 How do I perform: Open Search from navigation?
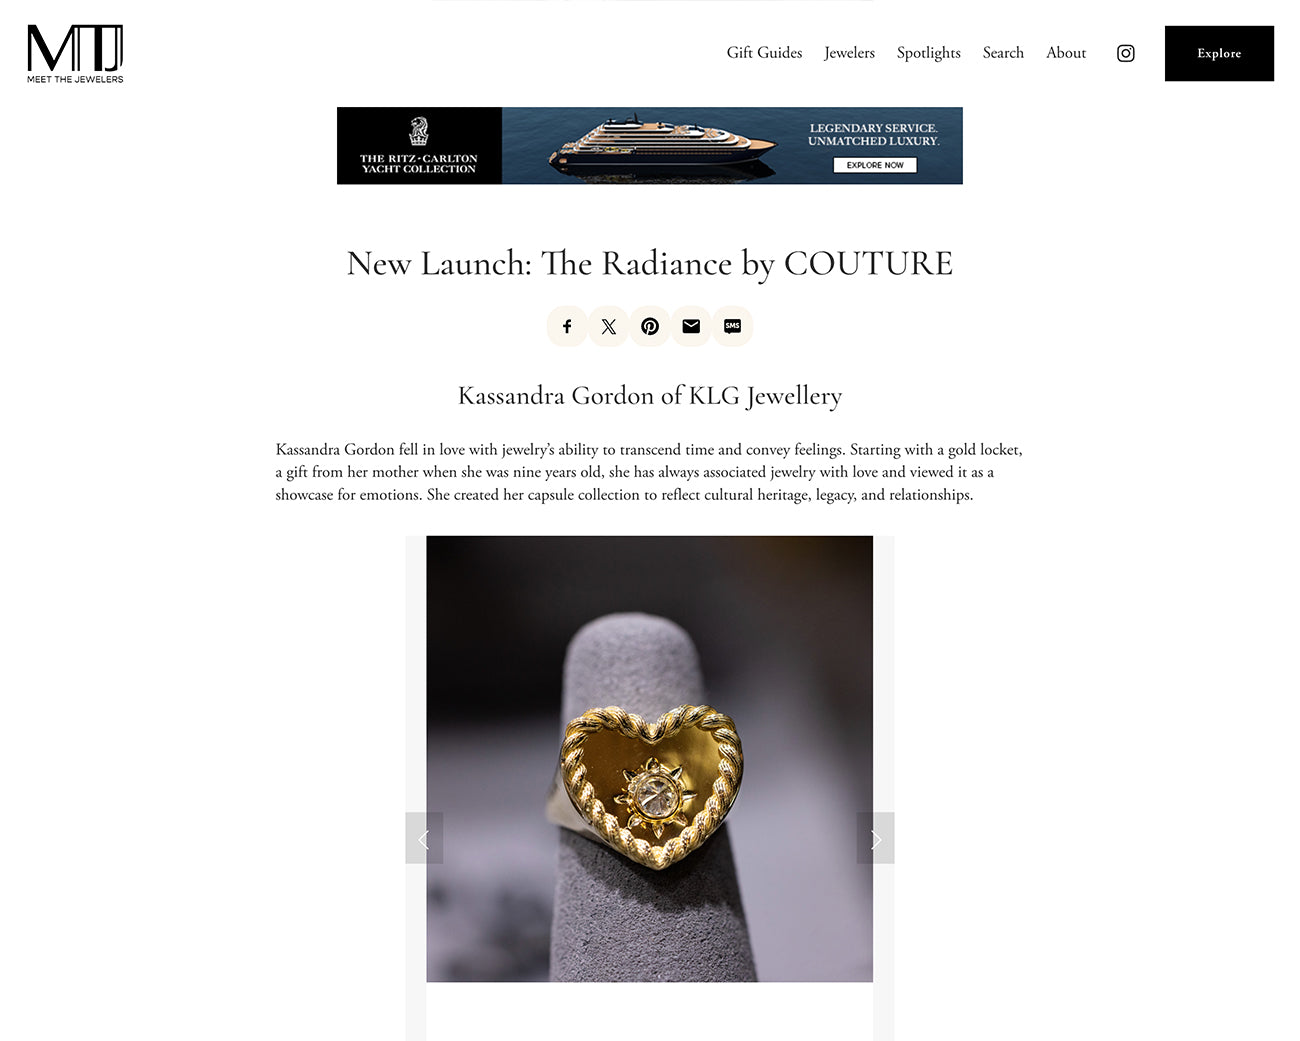coord(1003,53)
